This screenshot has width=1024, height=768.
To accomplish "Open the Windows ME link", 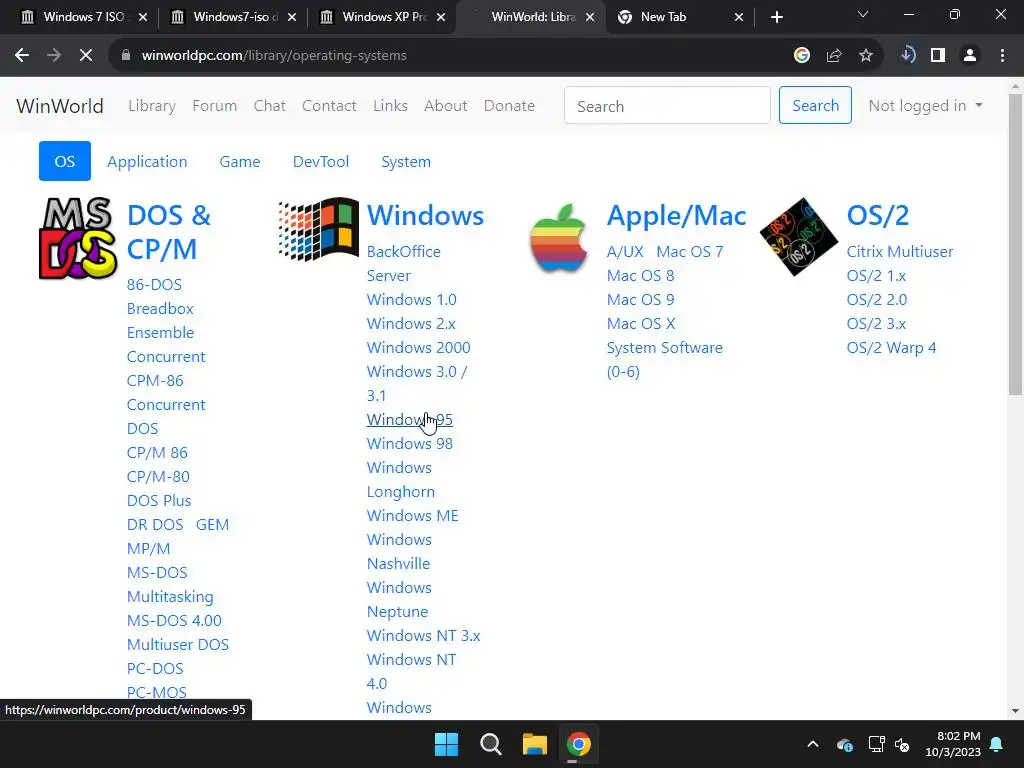I will click(x=413, y=515).
